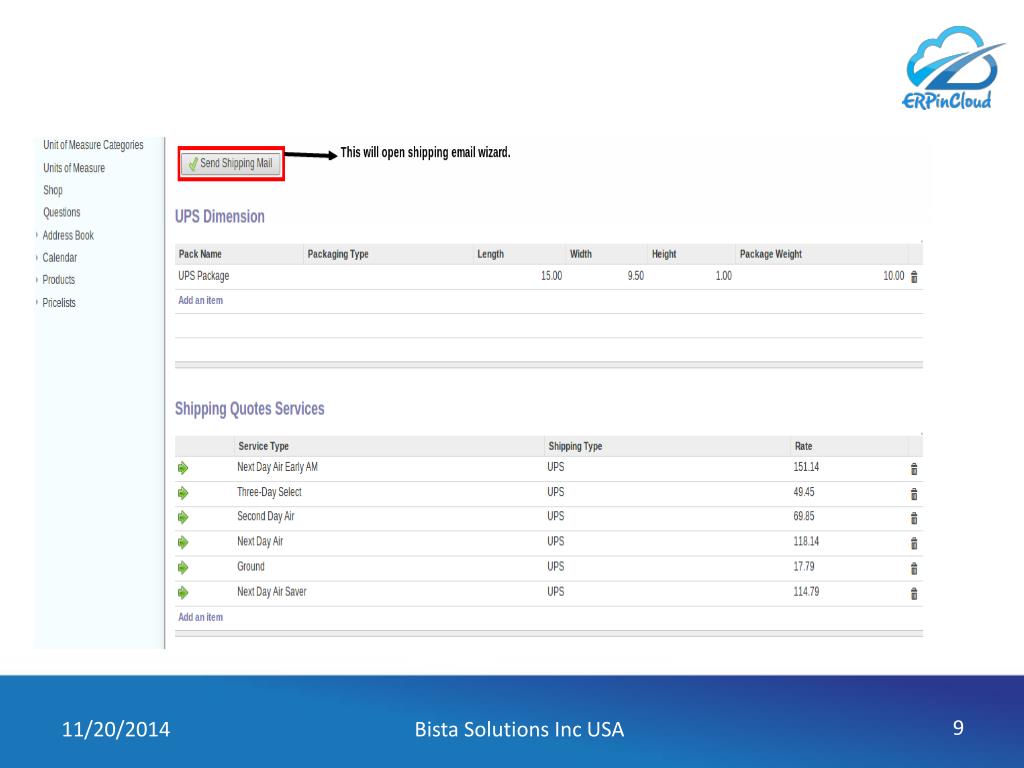Select Ground service green arrow
This screenshot has height=768, width=1024.
coord(183,568)
